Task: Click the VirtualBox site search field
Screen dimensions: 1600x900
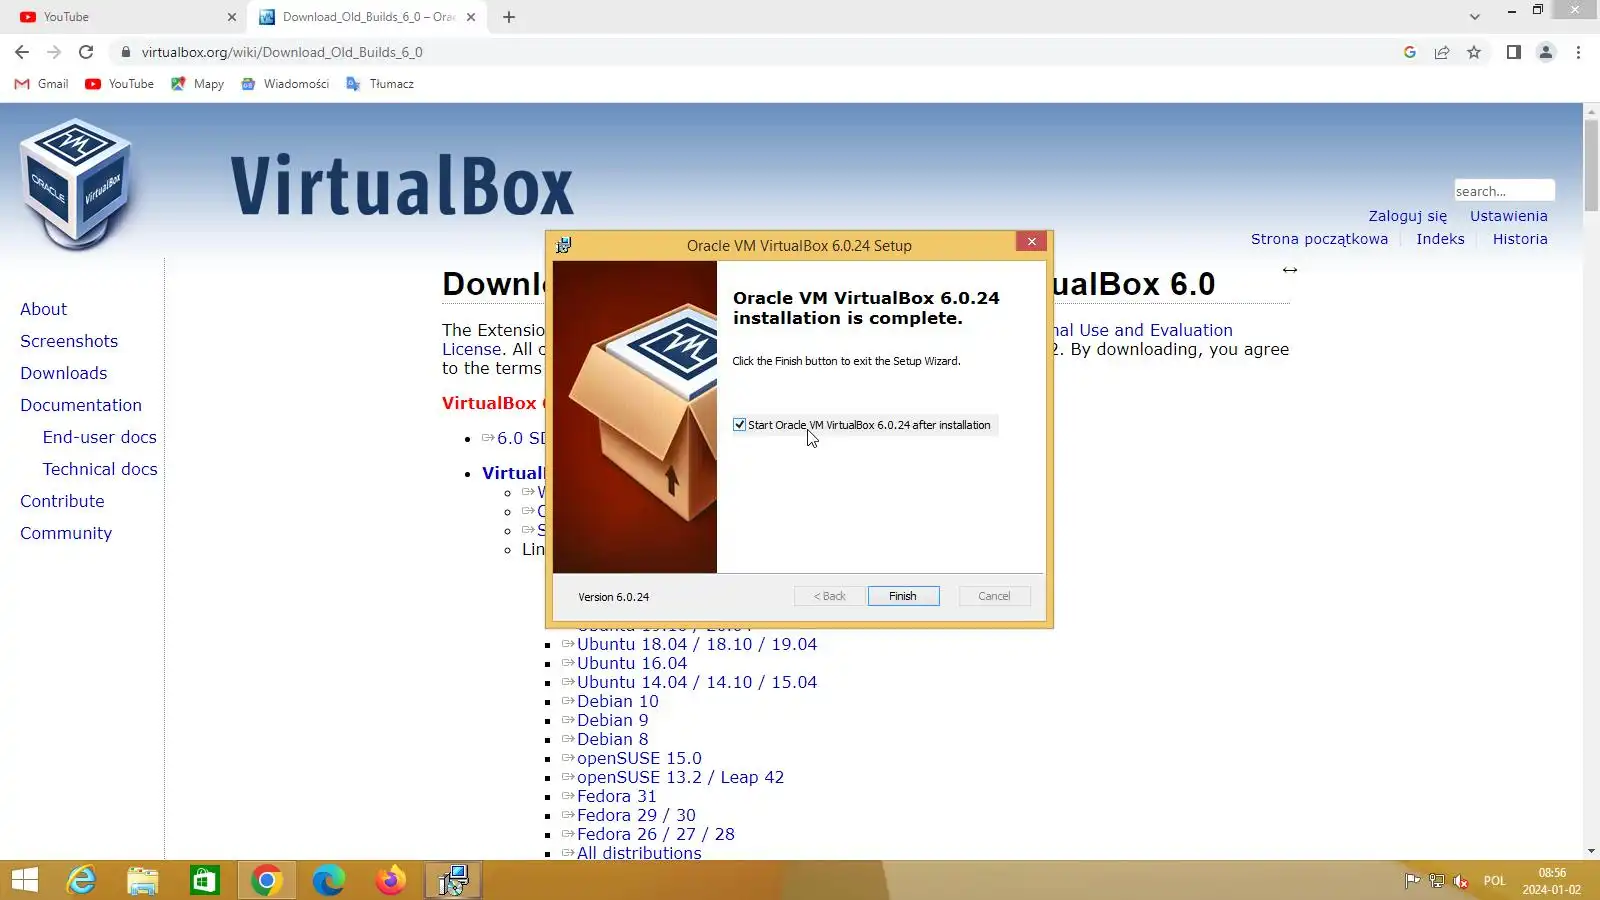Action: (x=1504, y=191)
